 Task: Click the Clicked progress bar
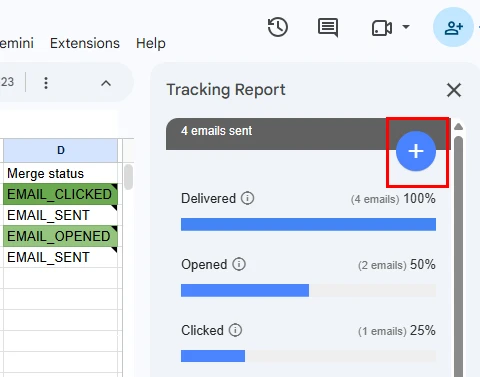click(x=308, y=356)
